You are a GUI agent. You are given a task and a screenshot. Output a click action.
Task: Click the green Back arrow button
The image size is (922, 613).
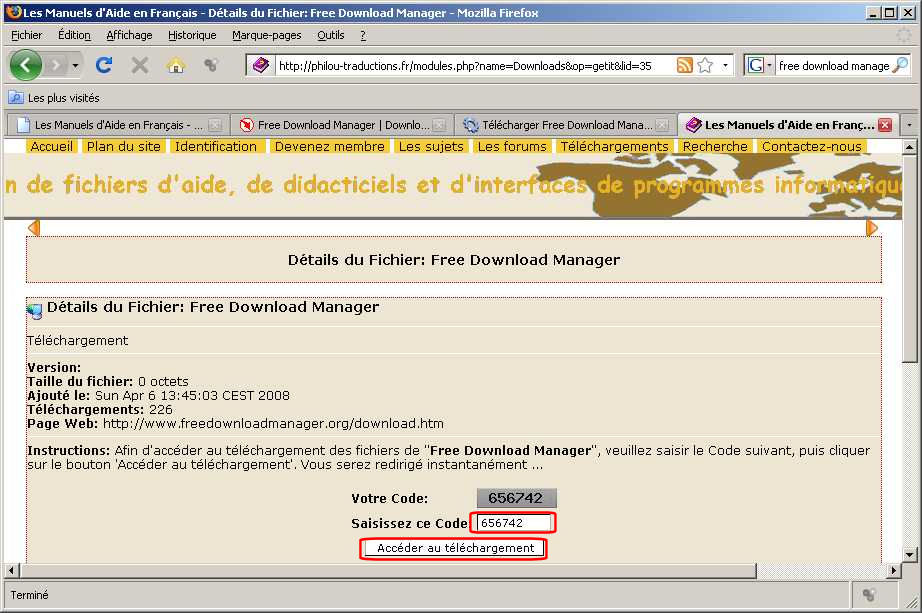pyautogui.click(x=25, y=65)
